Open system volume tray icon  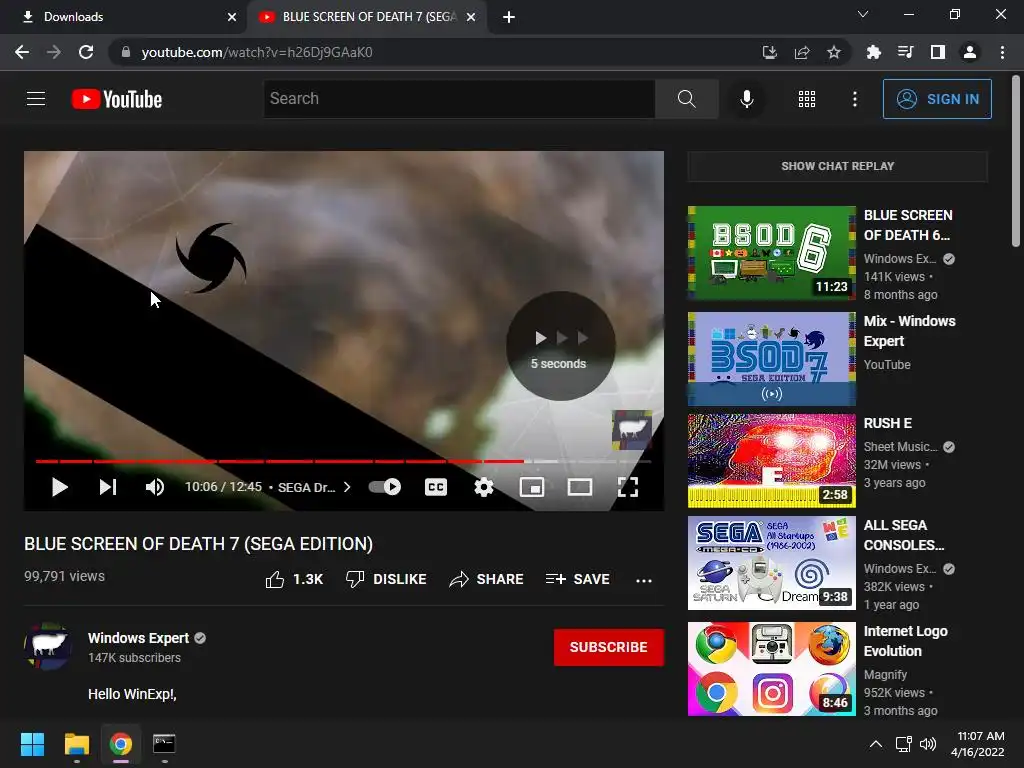(x=927, y=744)
